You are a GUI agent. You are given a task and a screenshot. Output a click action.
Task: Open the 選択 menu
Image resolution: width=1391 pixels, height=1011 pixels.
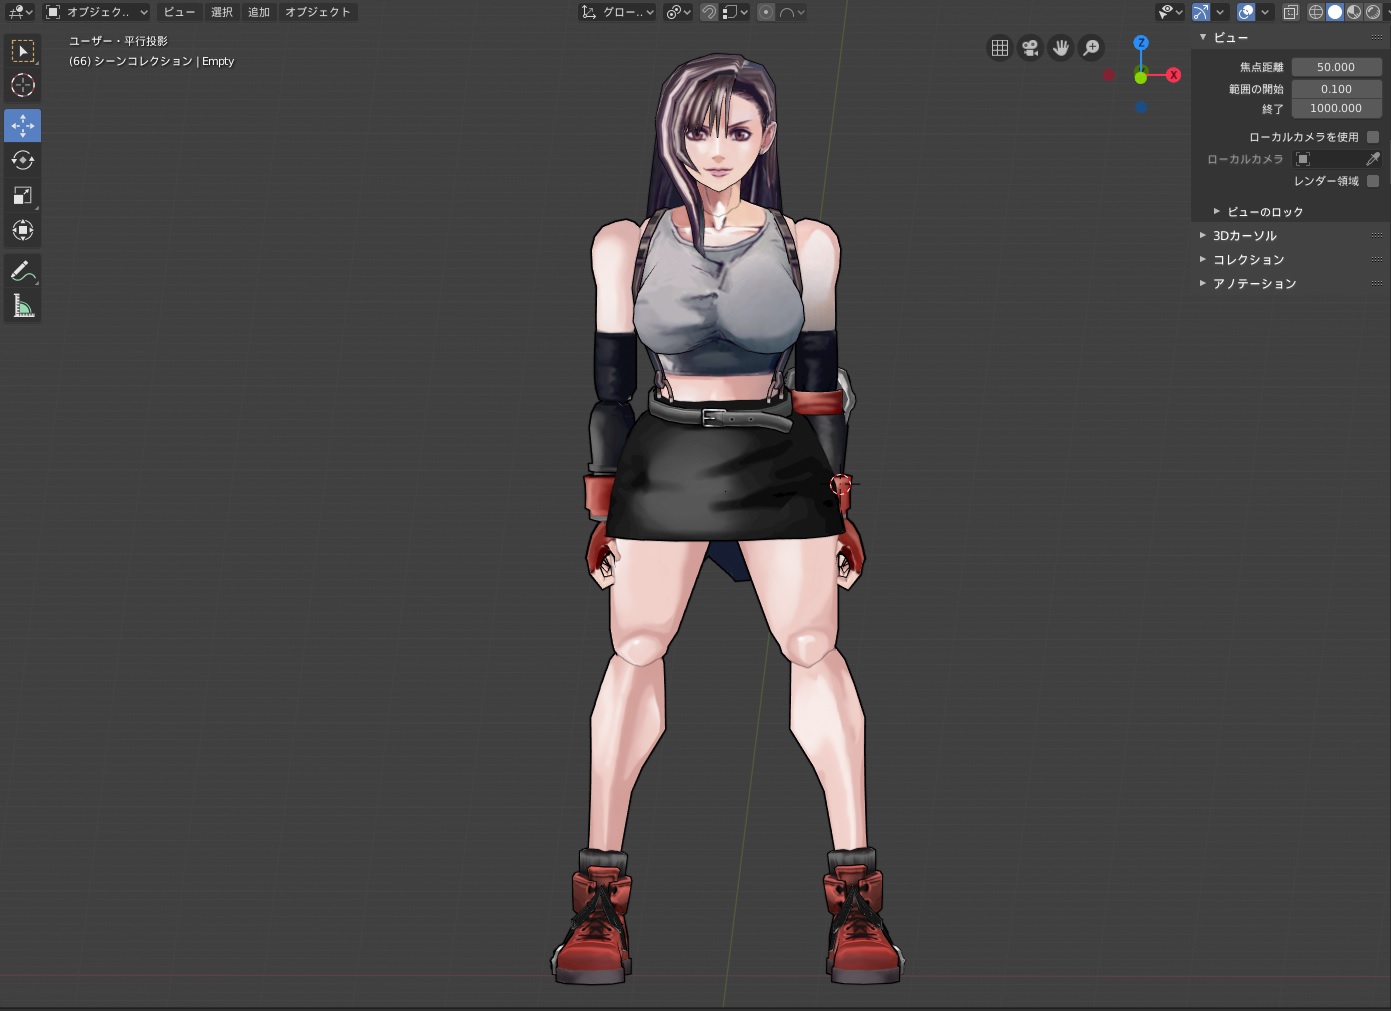222,12
